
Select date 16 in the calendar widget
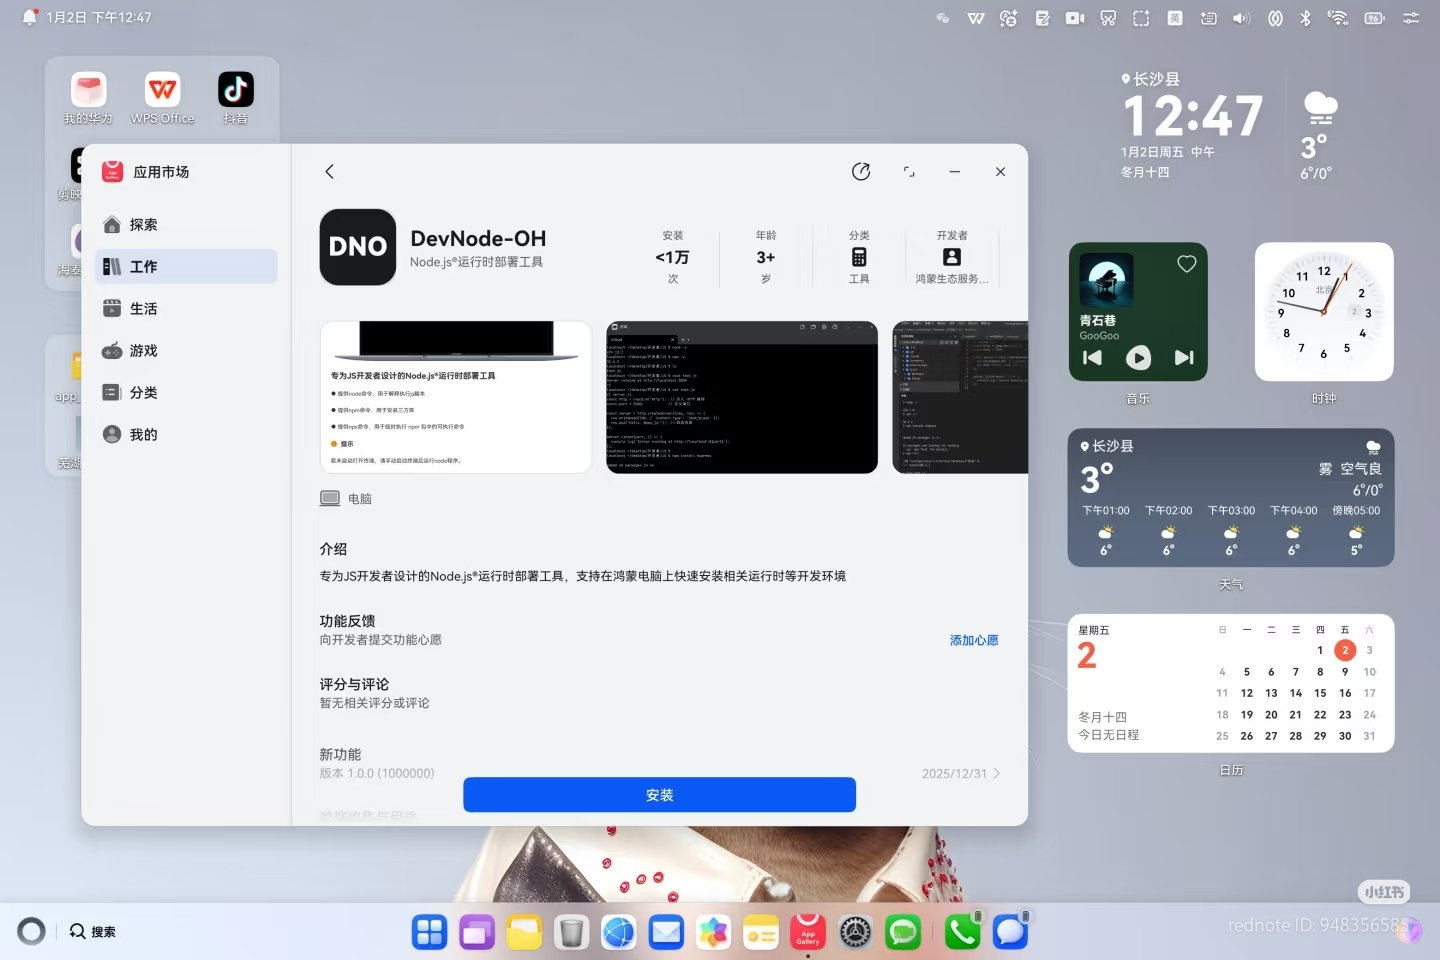1345,693
